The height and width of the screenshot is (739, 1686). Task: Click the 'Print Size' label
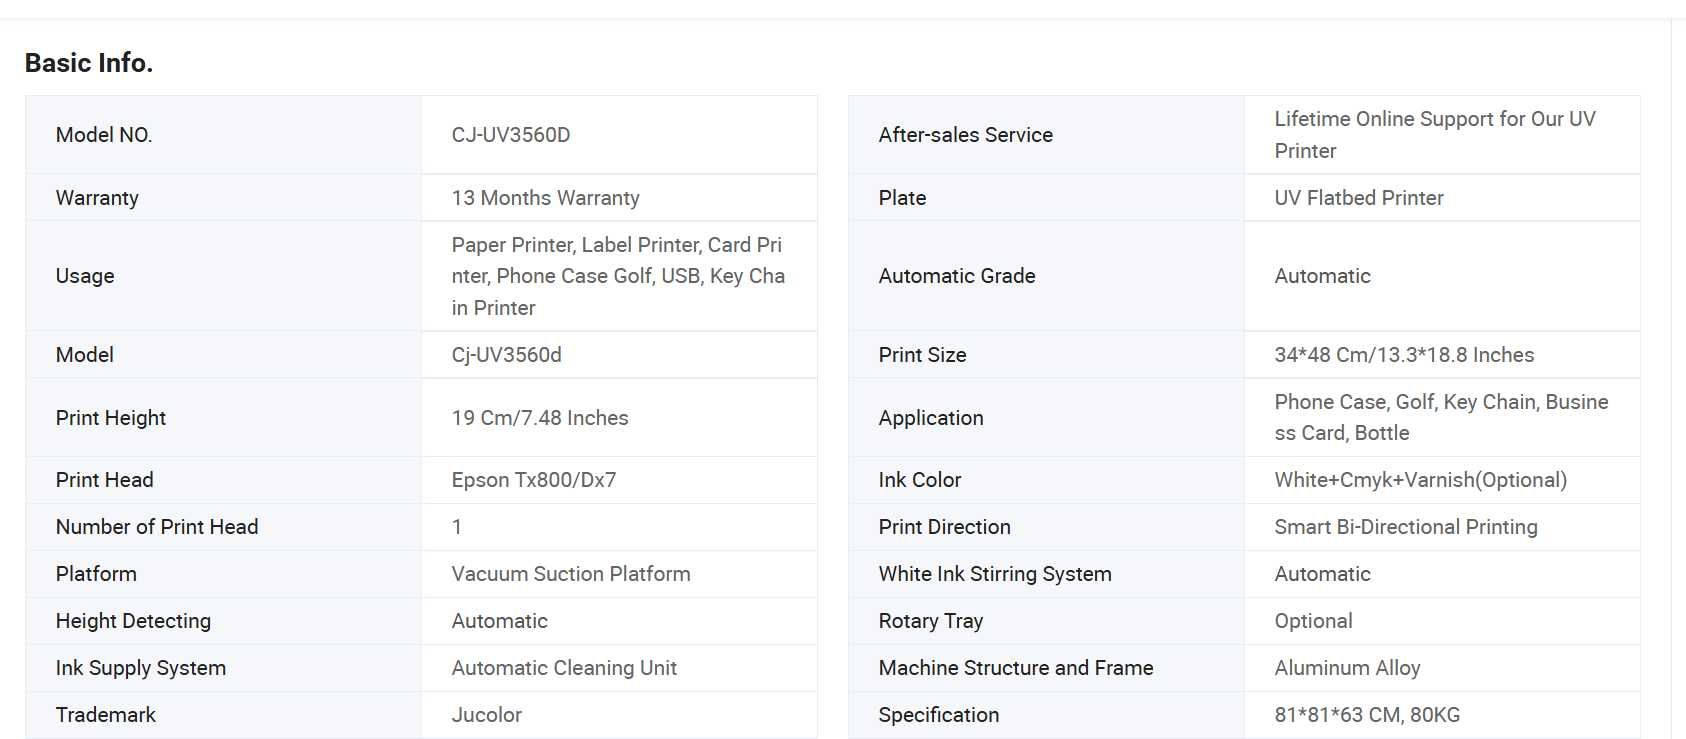click(923, 355)
